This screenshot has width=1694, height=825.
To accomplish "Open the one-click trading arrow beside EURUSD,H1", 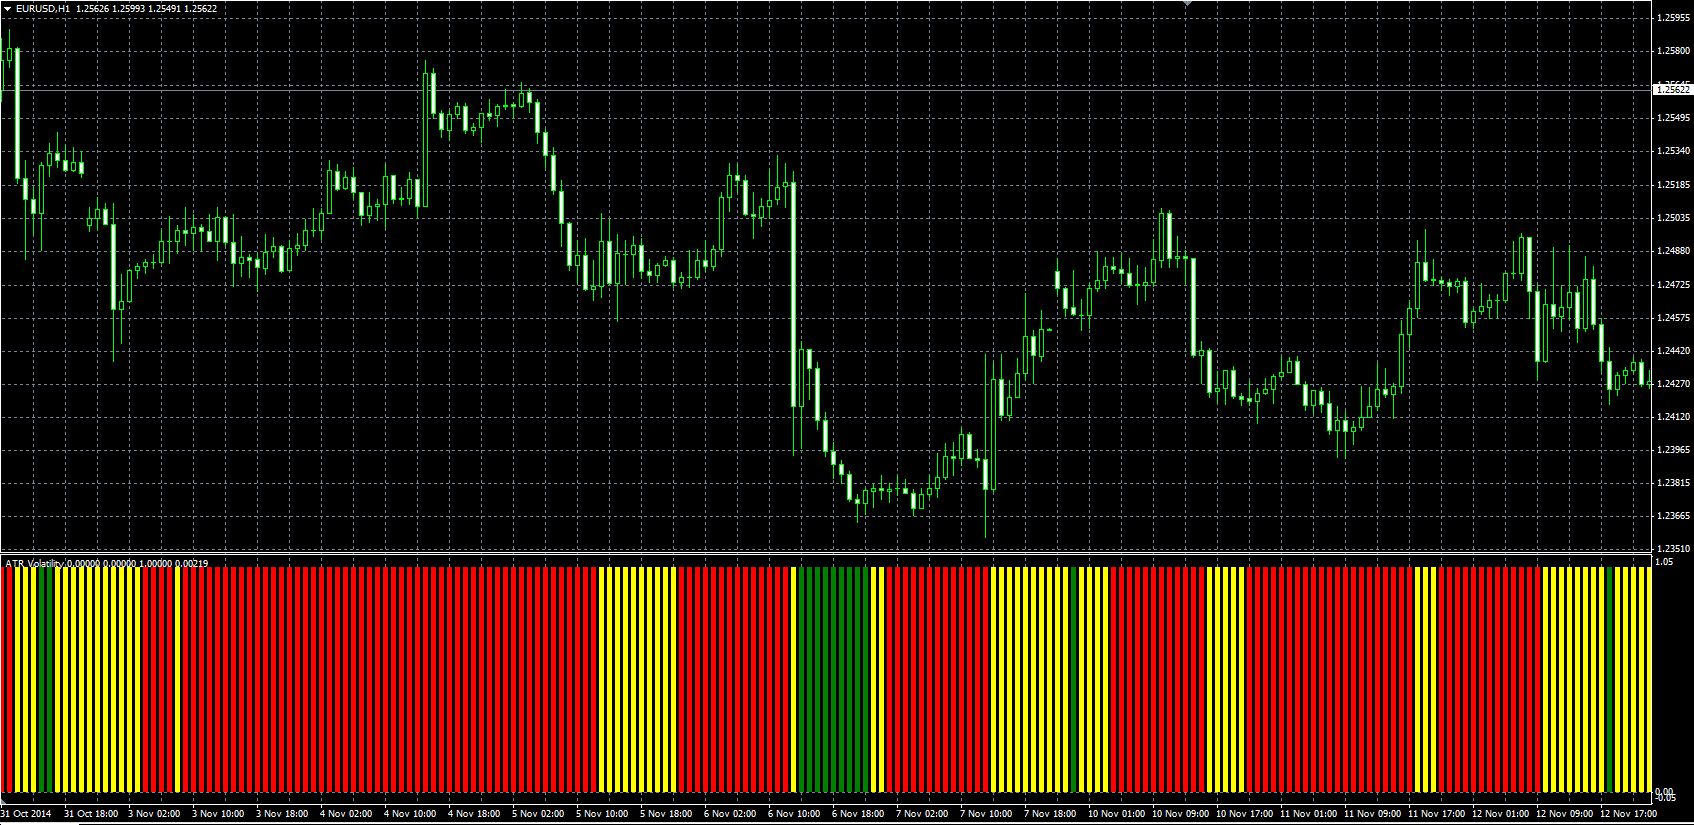I will [8, 8].
